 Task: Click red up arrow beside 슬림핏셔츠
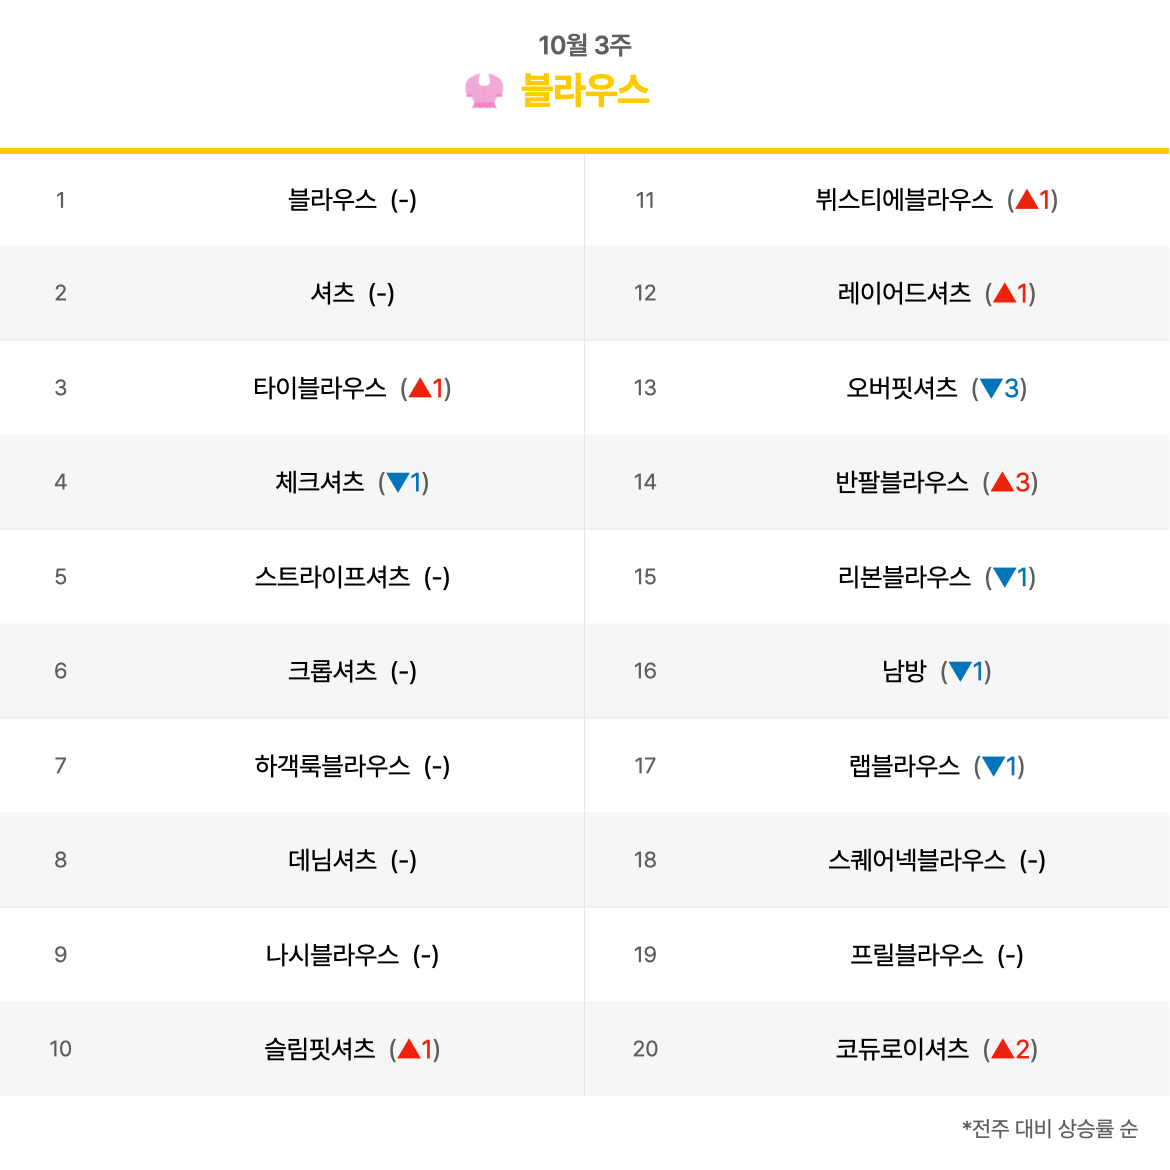point(409,1049)
